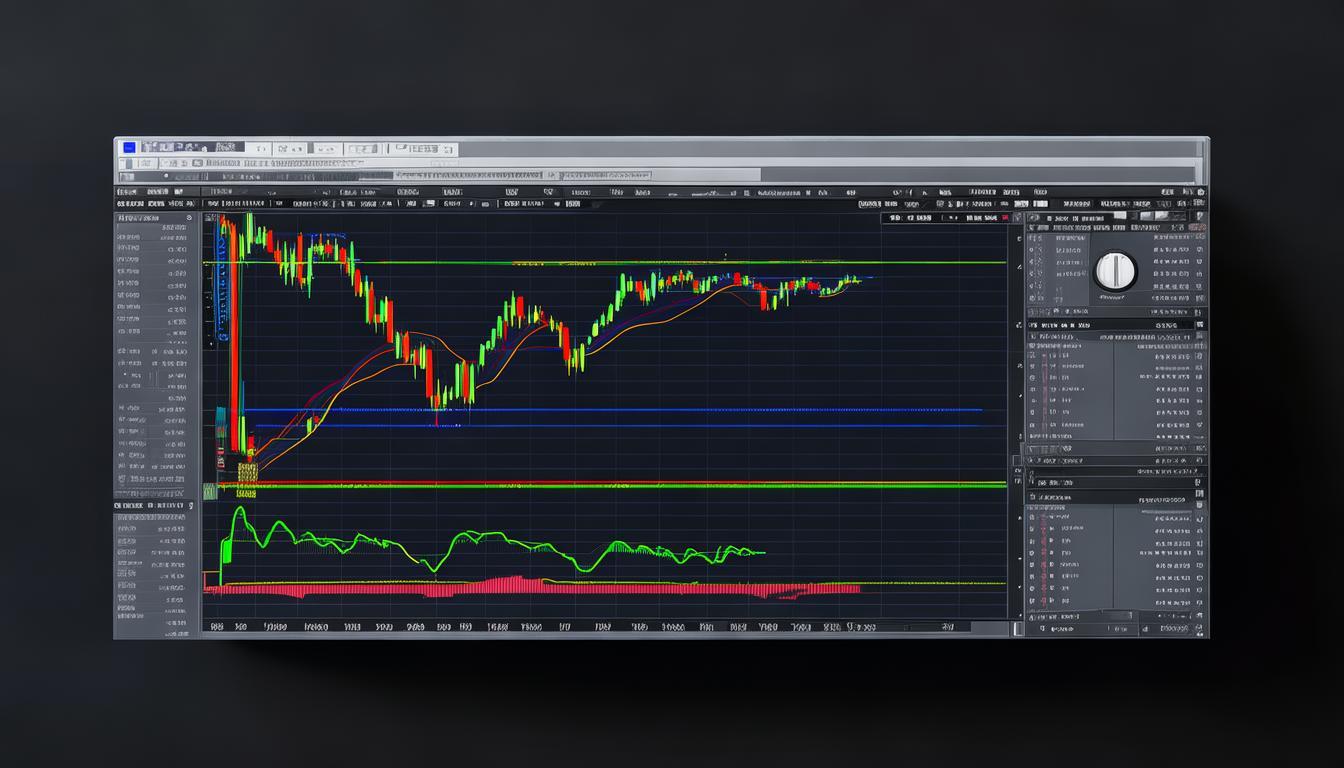Click the red histogram bars in the indicator pane
This screenshot has height=768, width=1344.
click(500, 586)
